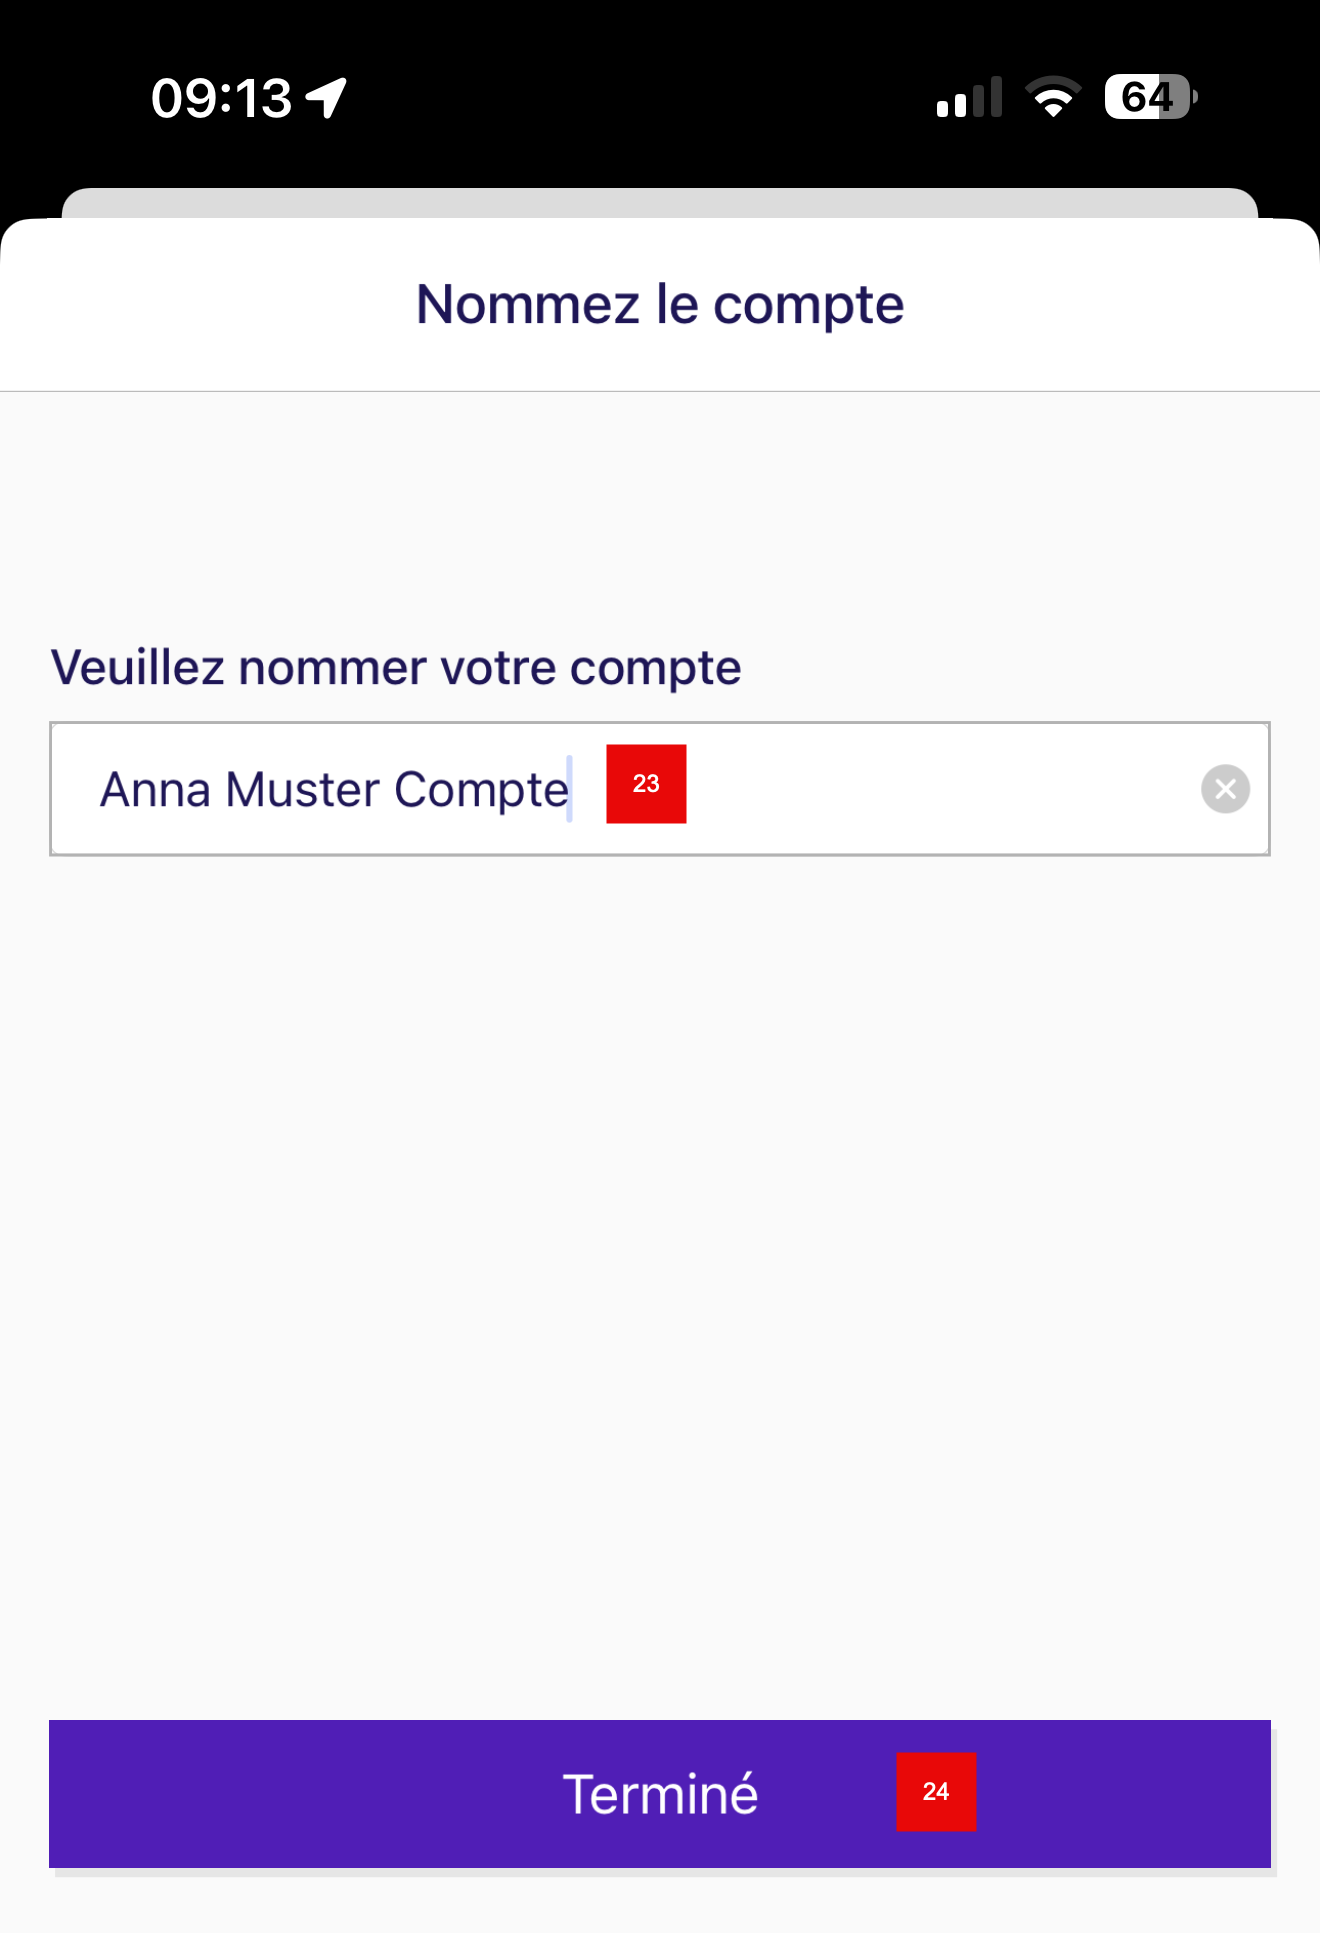
Task: Tap the battery indicator showing 64
Action: (x=1149, y=97)
